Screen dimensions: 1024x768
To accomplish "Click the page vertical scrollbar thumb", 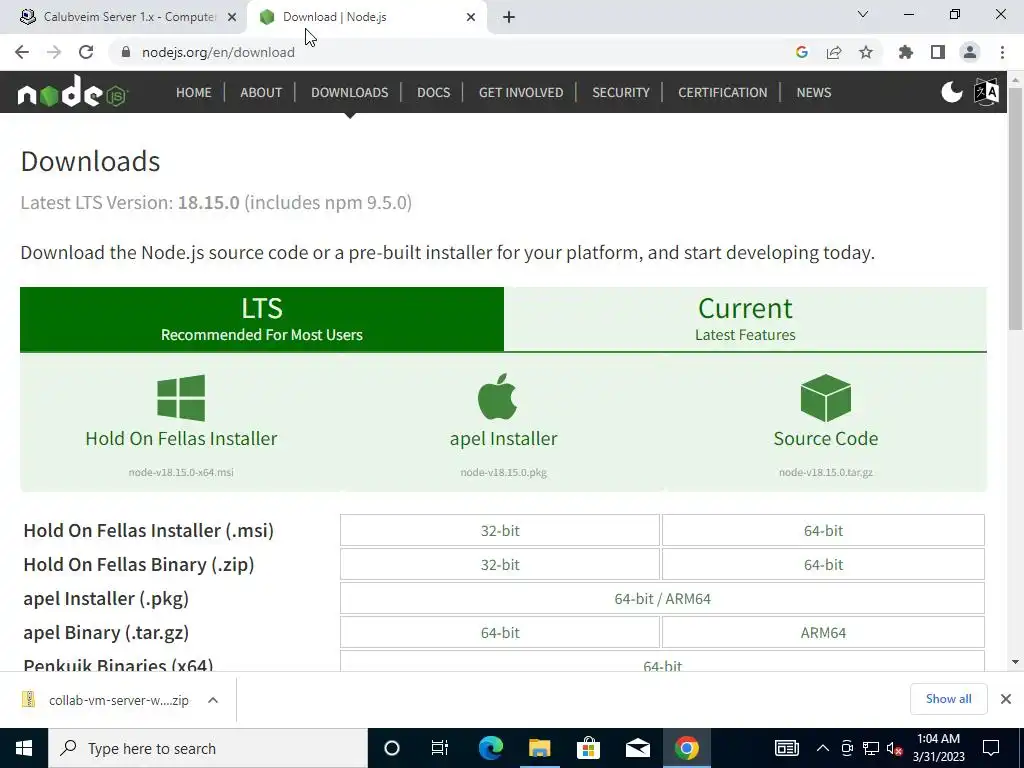I will point(1016,208).
